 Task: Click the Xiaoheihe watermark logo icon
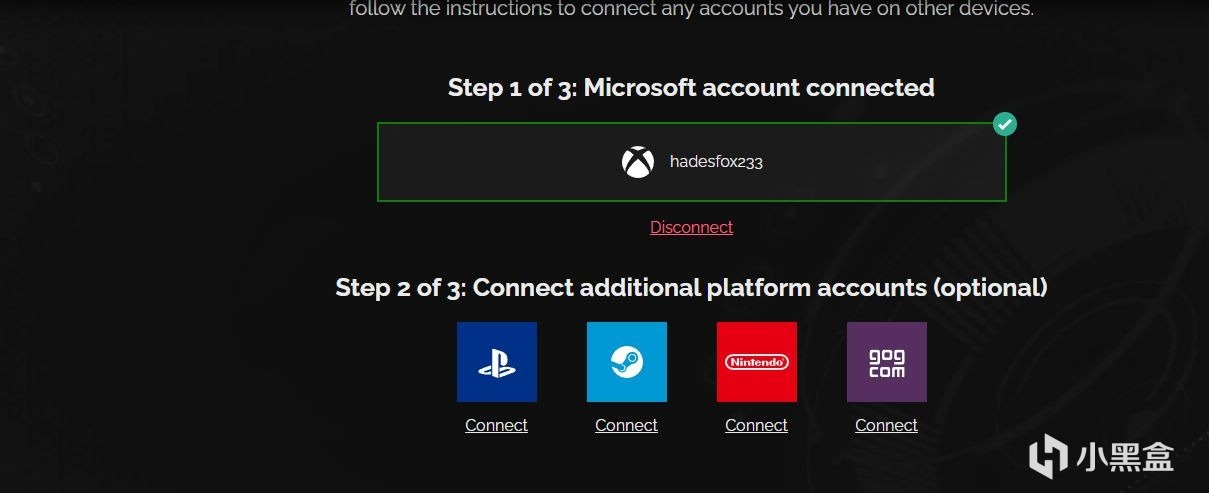(1049, 456)
